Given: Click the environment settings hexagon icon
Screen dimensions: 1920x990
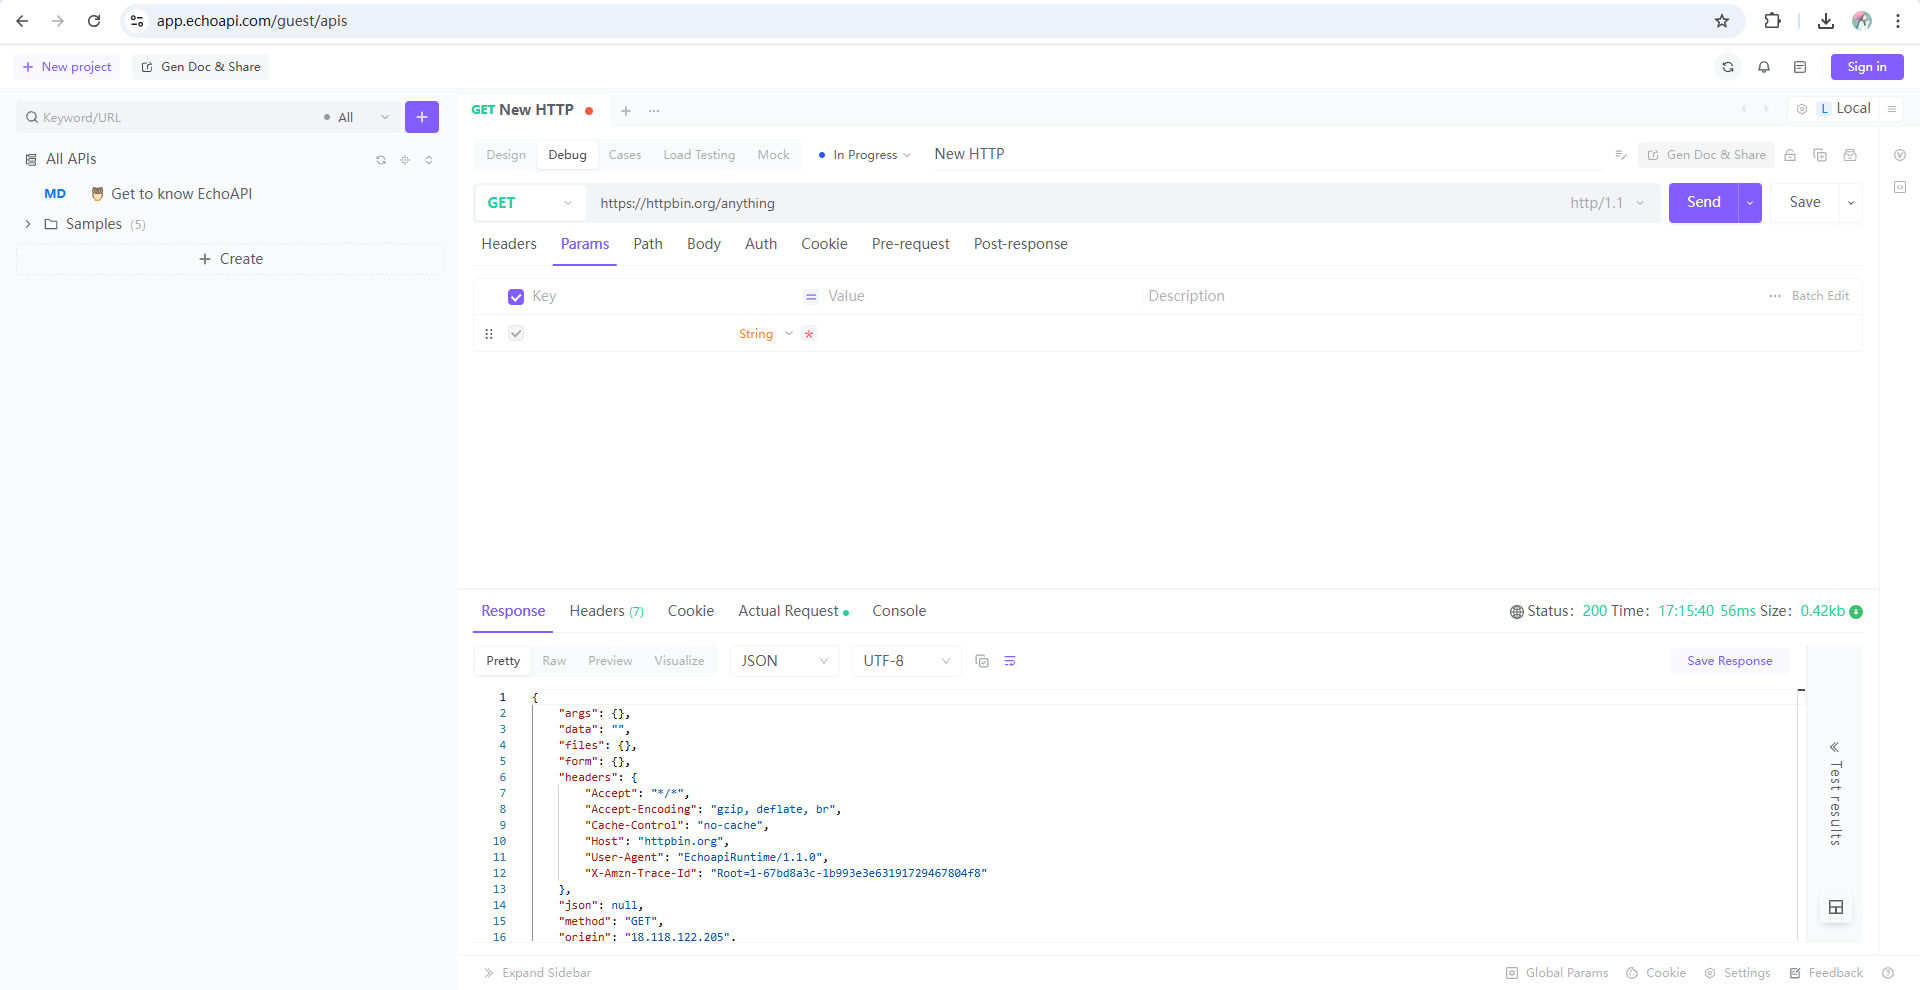Looking at the screenshot, I should [1802, 109].
